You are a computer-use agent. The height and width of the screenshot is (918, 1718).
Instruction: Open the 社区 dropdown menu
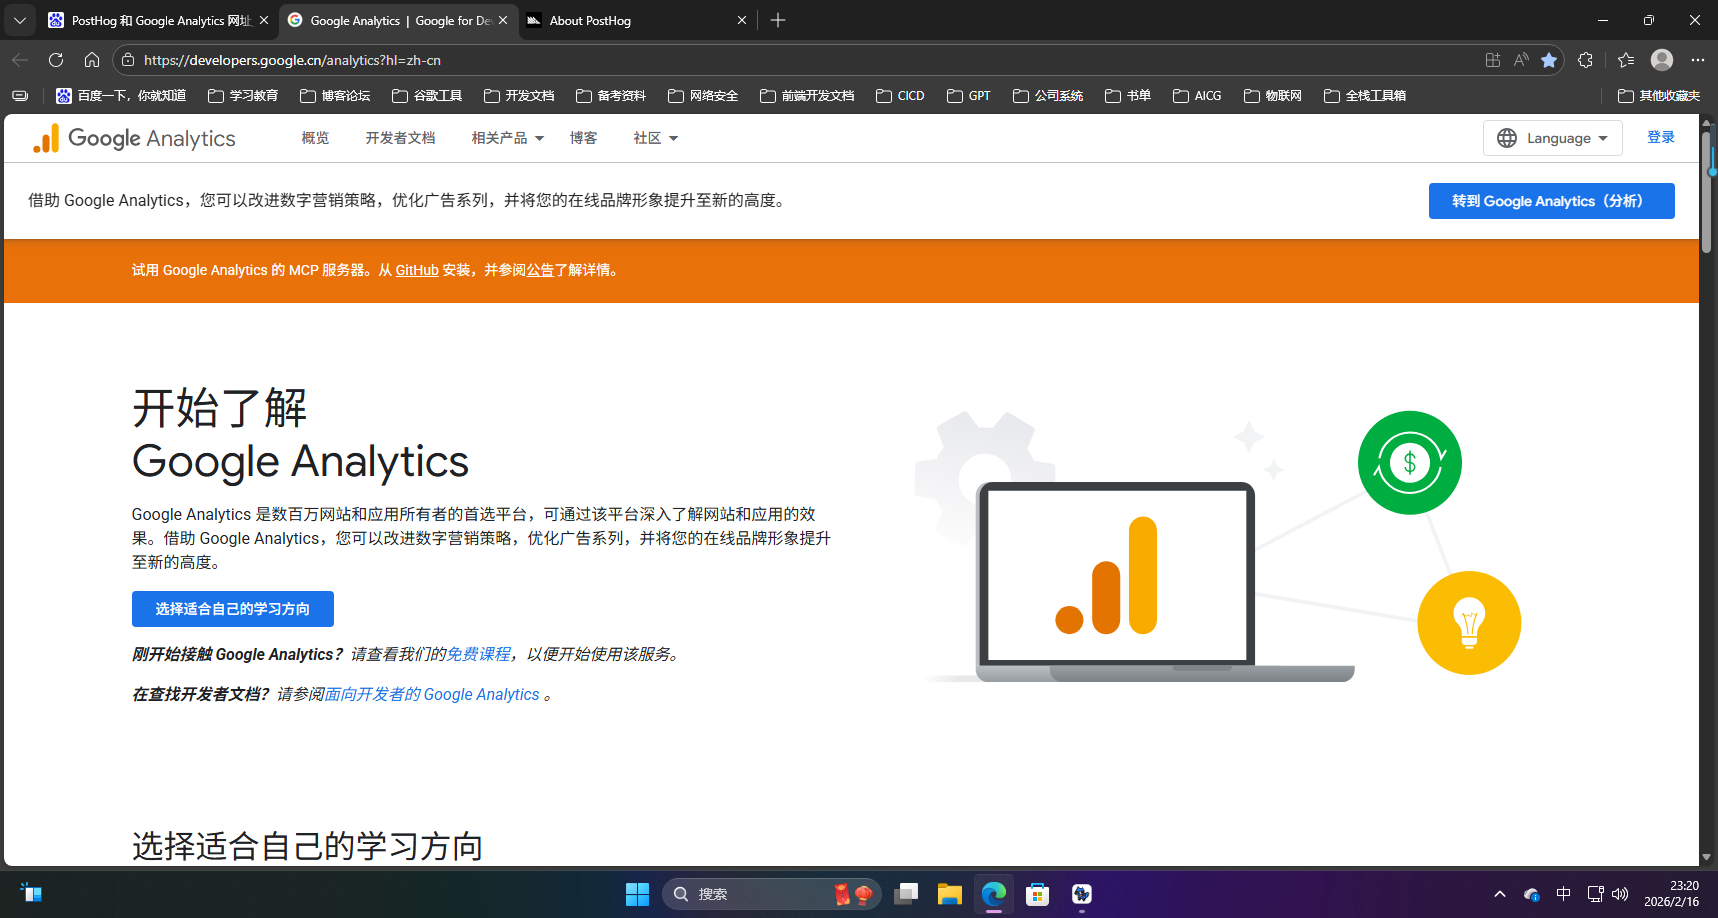coord(655,137)
